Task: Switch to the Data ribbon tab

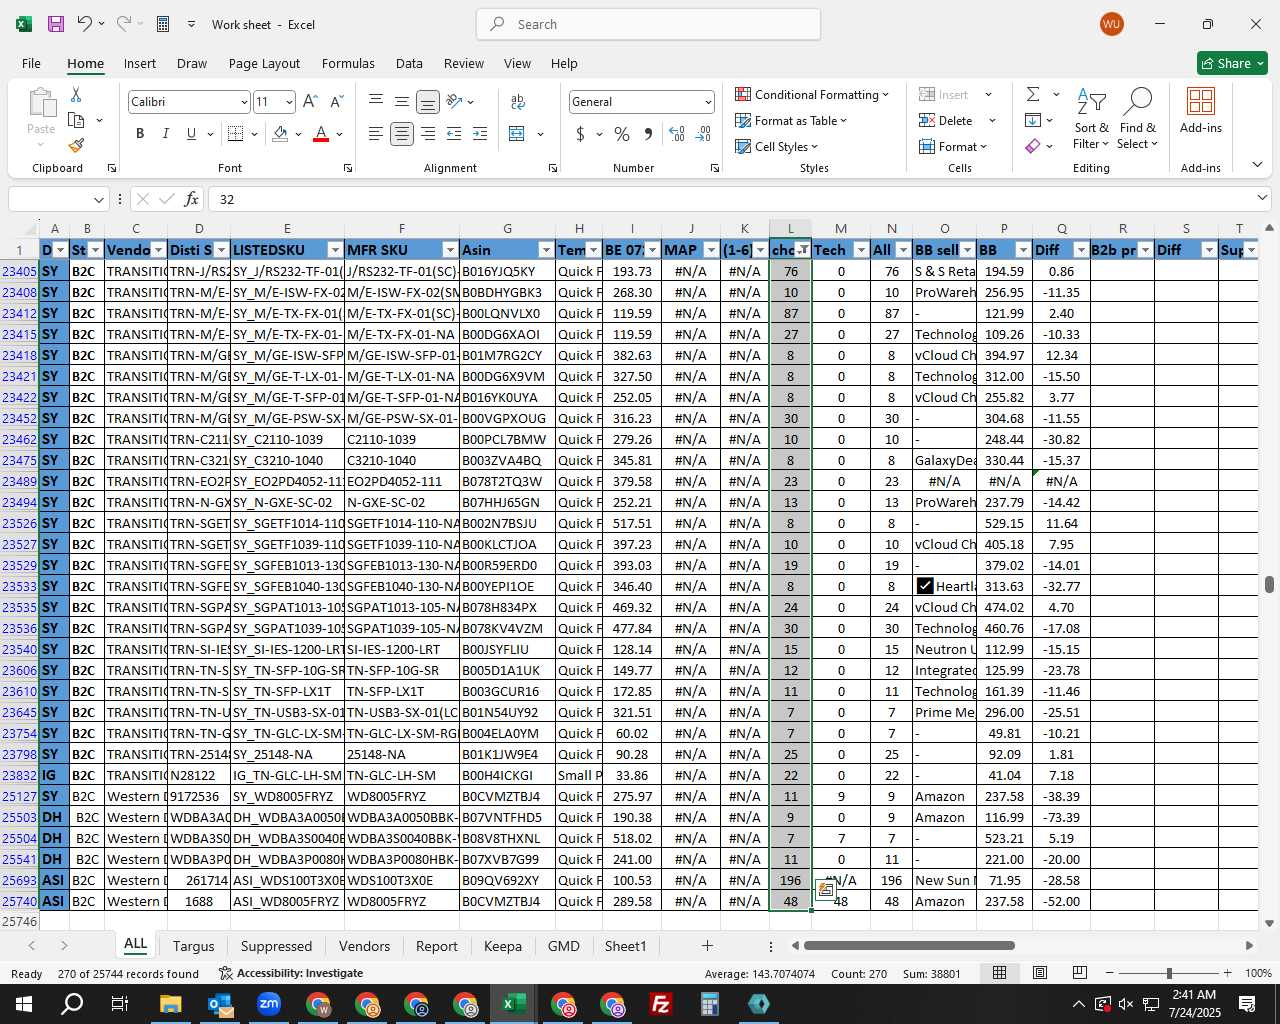Action: [x=409, y=63]
